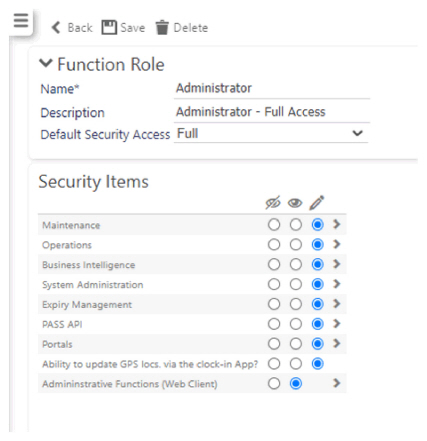The width and height of the screenshot is (427, 441).
Task: Click the Delete text label
Action: pyautogui.click(x=191, y=28)
